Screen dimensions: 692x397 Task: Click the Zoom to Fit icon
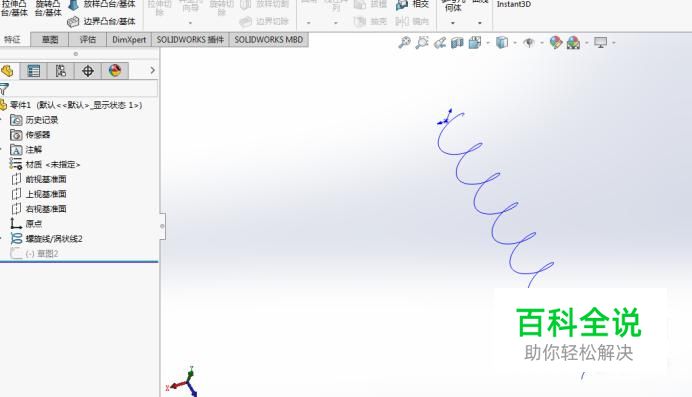(404, 42)
